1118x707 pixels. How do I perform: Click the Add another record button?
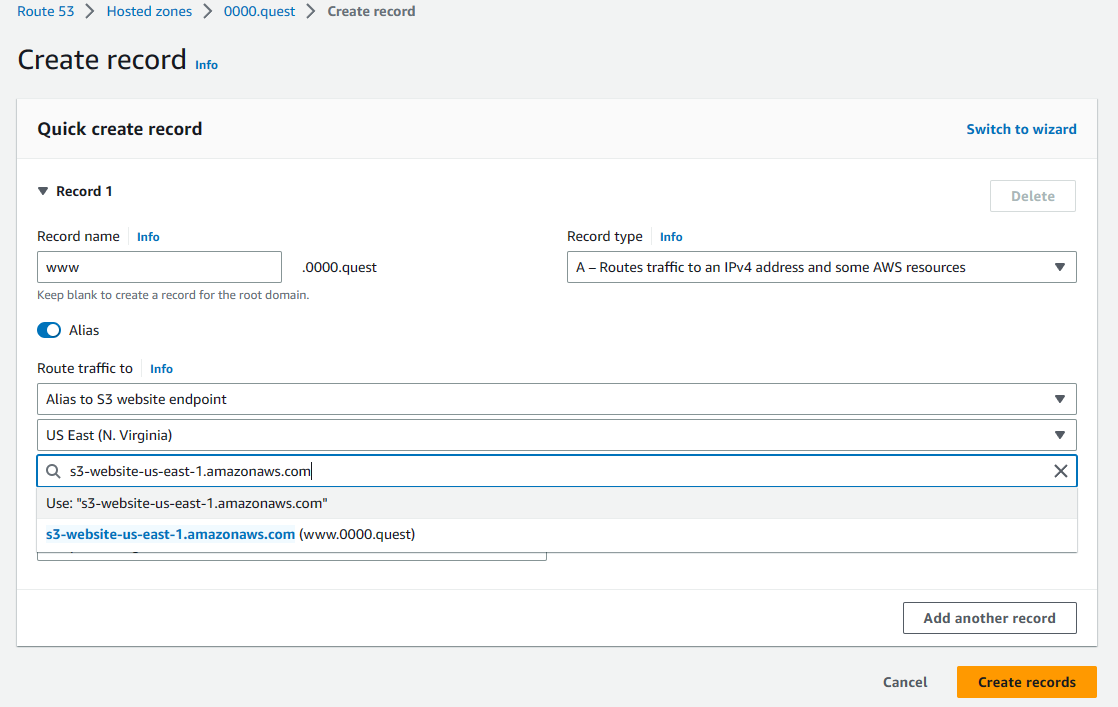coord(989,617)
